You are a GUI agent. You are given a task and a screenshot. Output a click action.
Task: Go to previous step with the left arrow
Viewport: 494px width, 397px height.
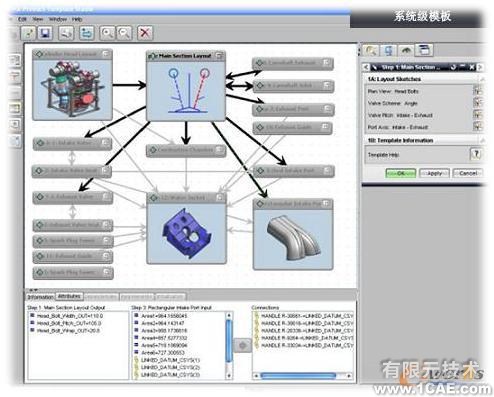point(366,67)
